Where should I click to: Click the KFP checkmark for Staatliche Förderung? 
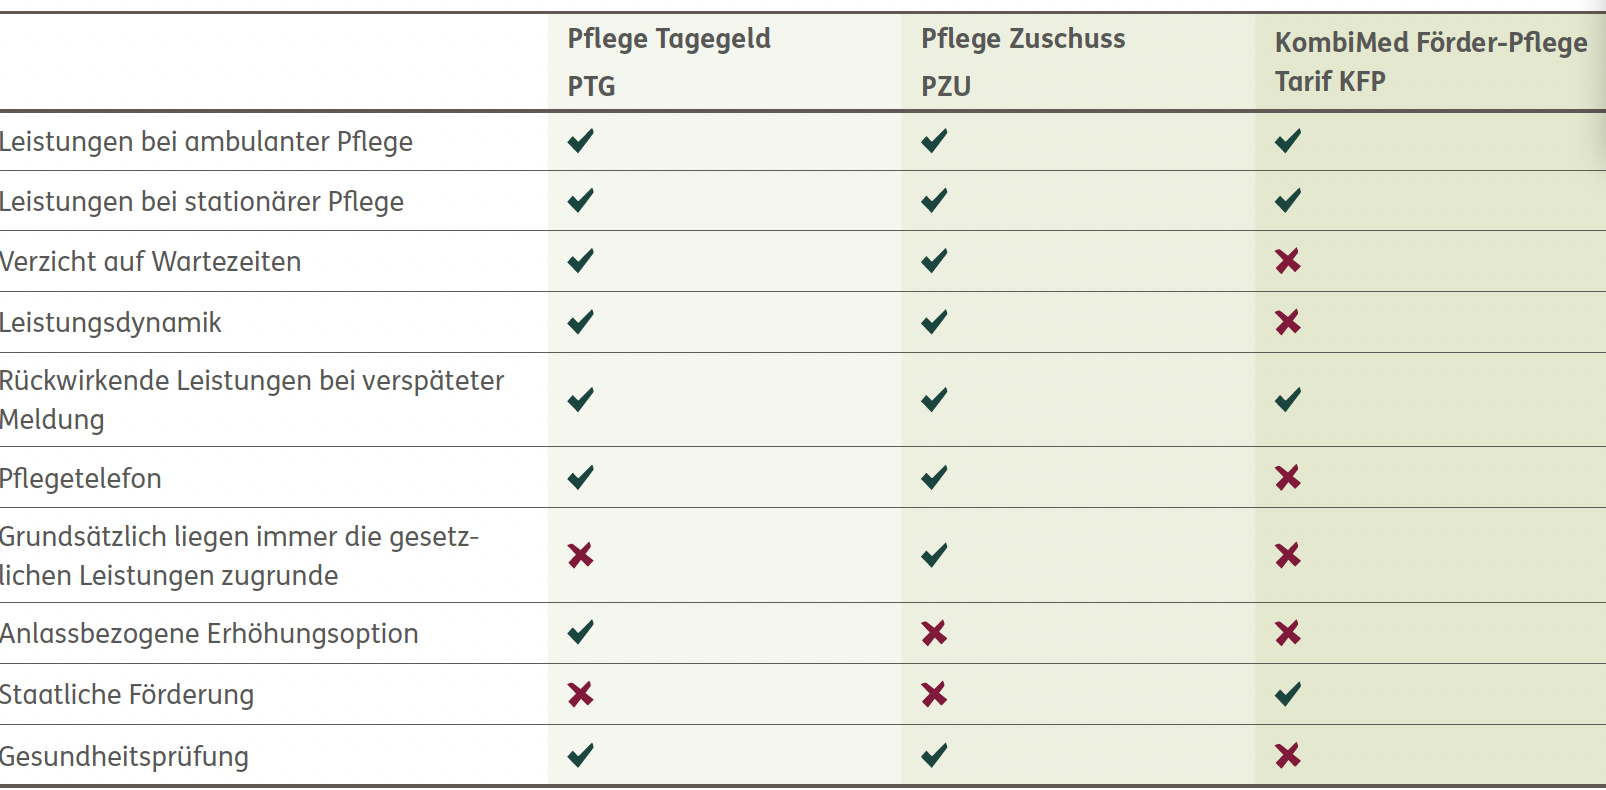pos(1287,694)
